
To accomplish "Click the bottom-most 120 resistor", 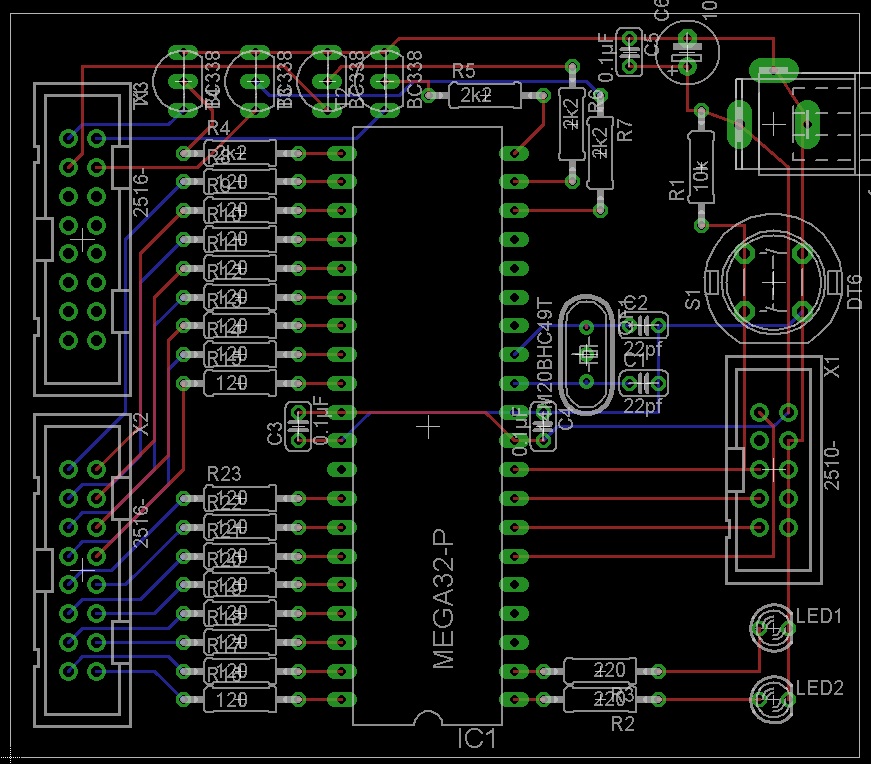I will click(240, 700).
